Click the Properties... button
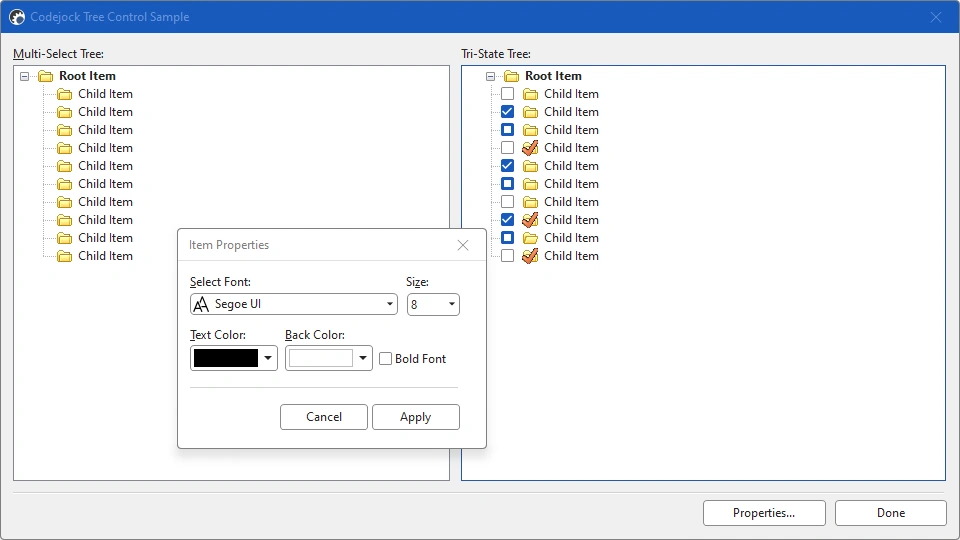Screen dimensions: 960x540 [x=764, y=513]
